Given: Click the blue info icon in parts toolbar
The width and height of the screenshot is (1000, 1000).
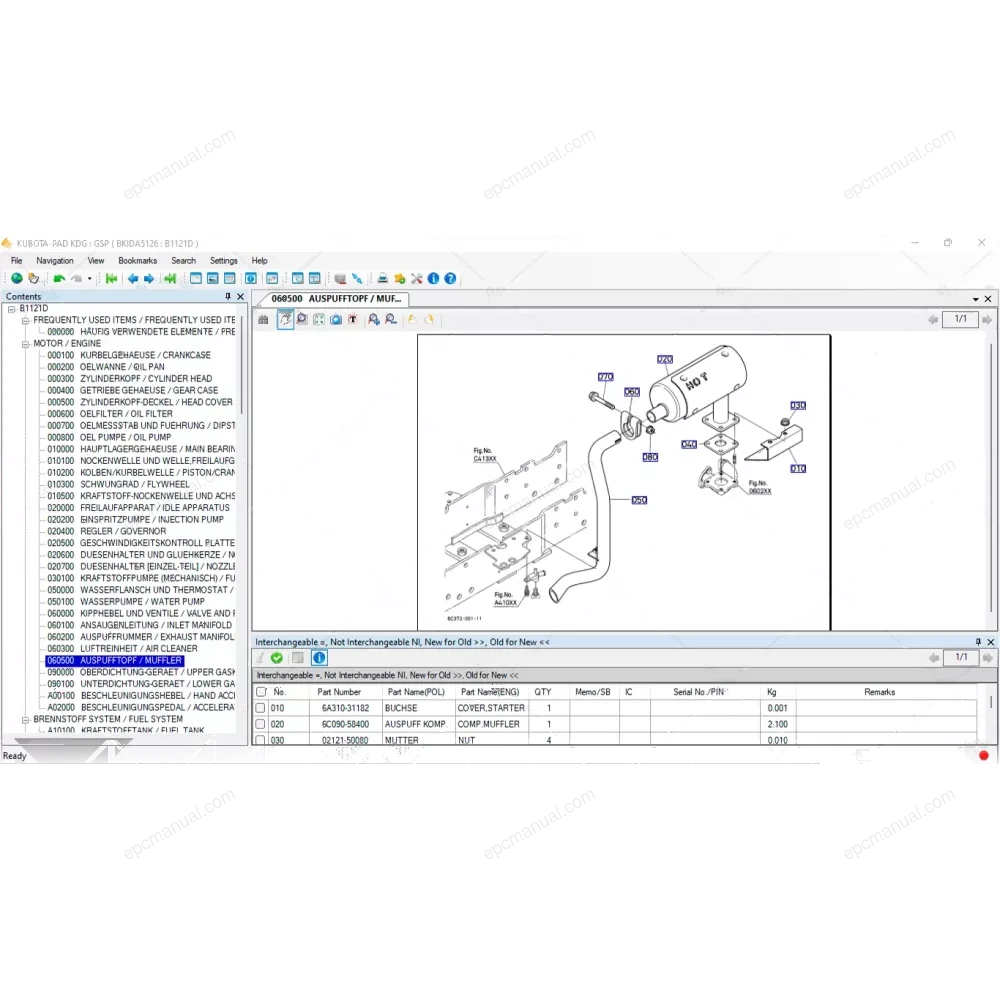Looking at the screenshot, I should (x=320, y=658).
